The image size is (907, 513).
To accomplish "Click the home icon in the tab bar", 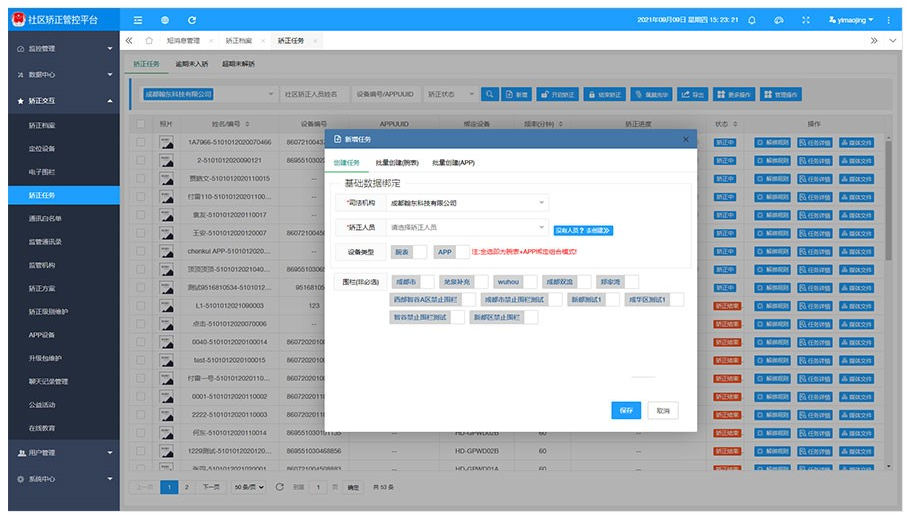I will [149, 40].
